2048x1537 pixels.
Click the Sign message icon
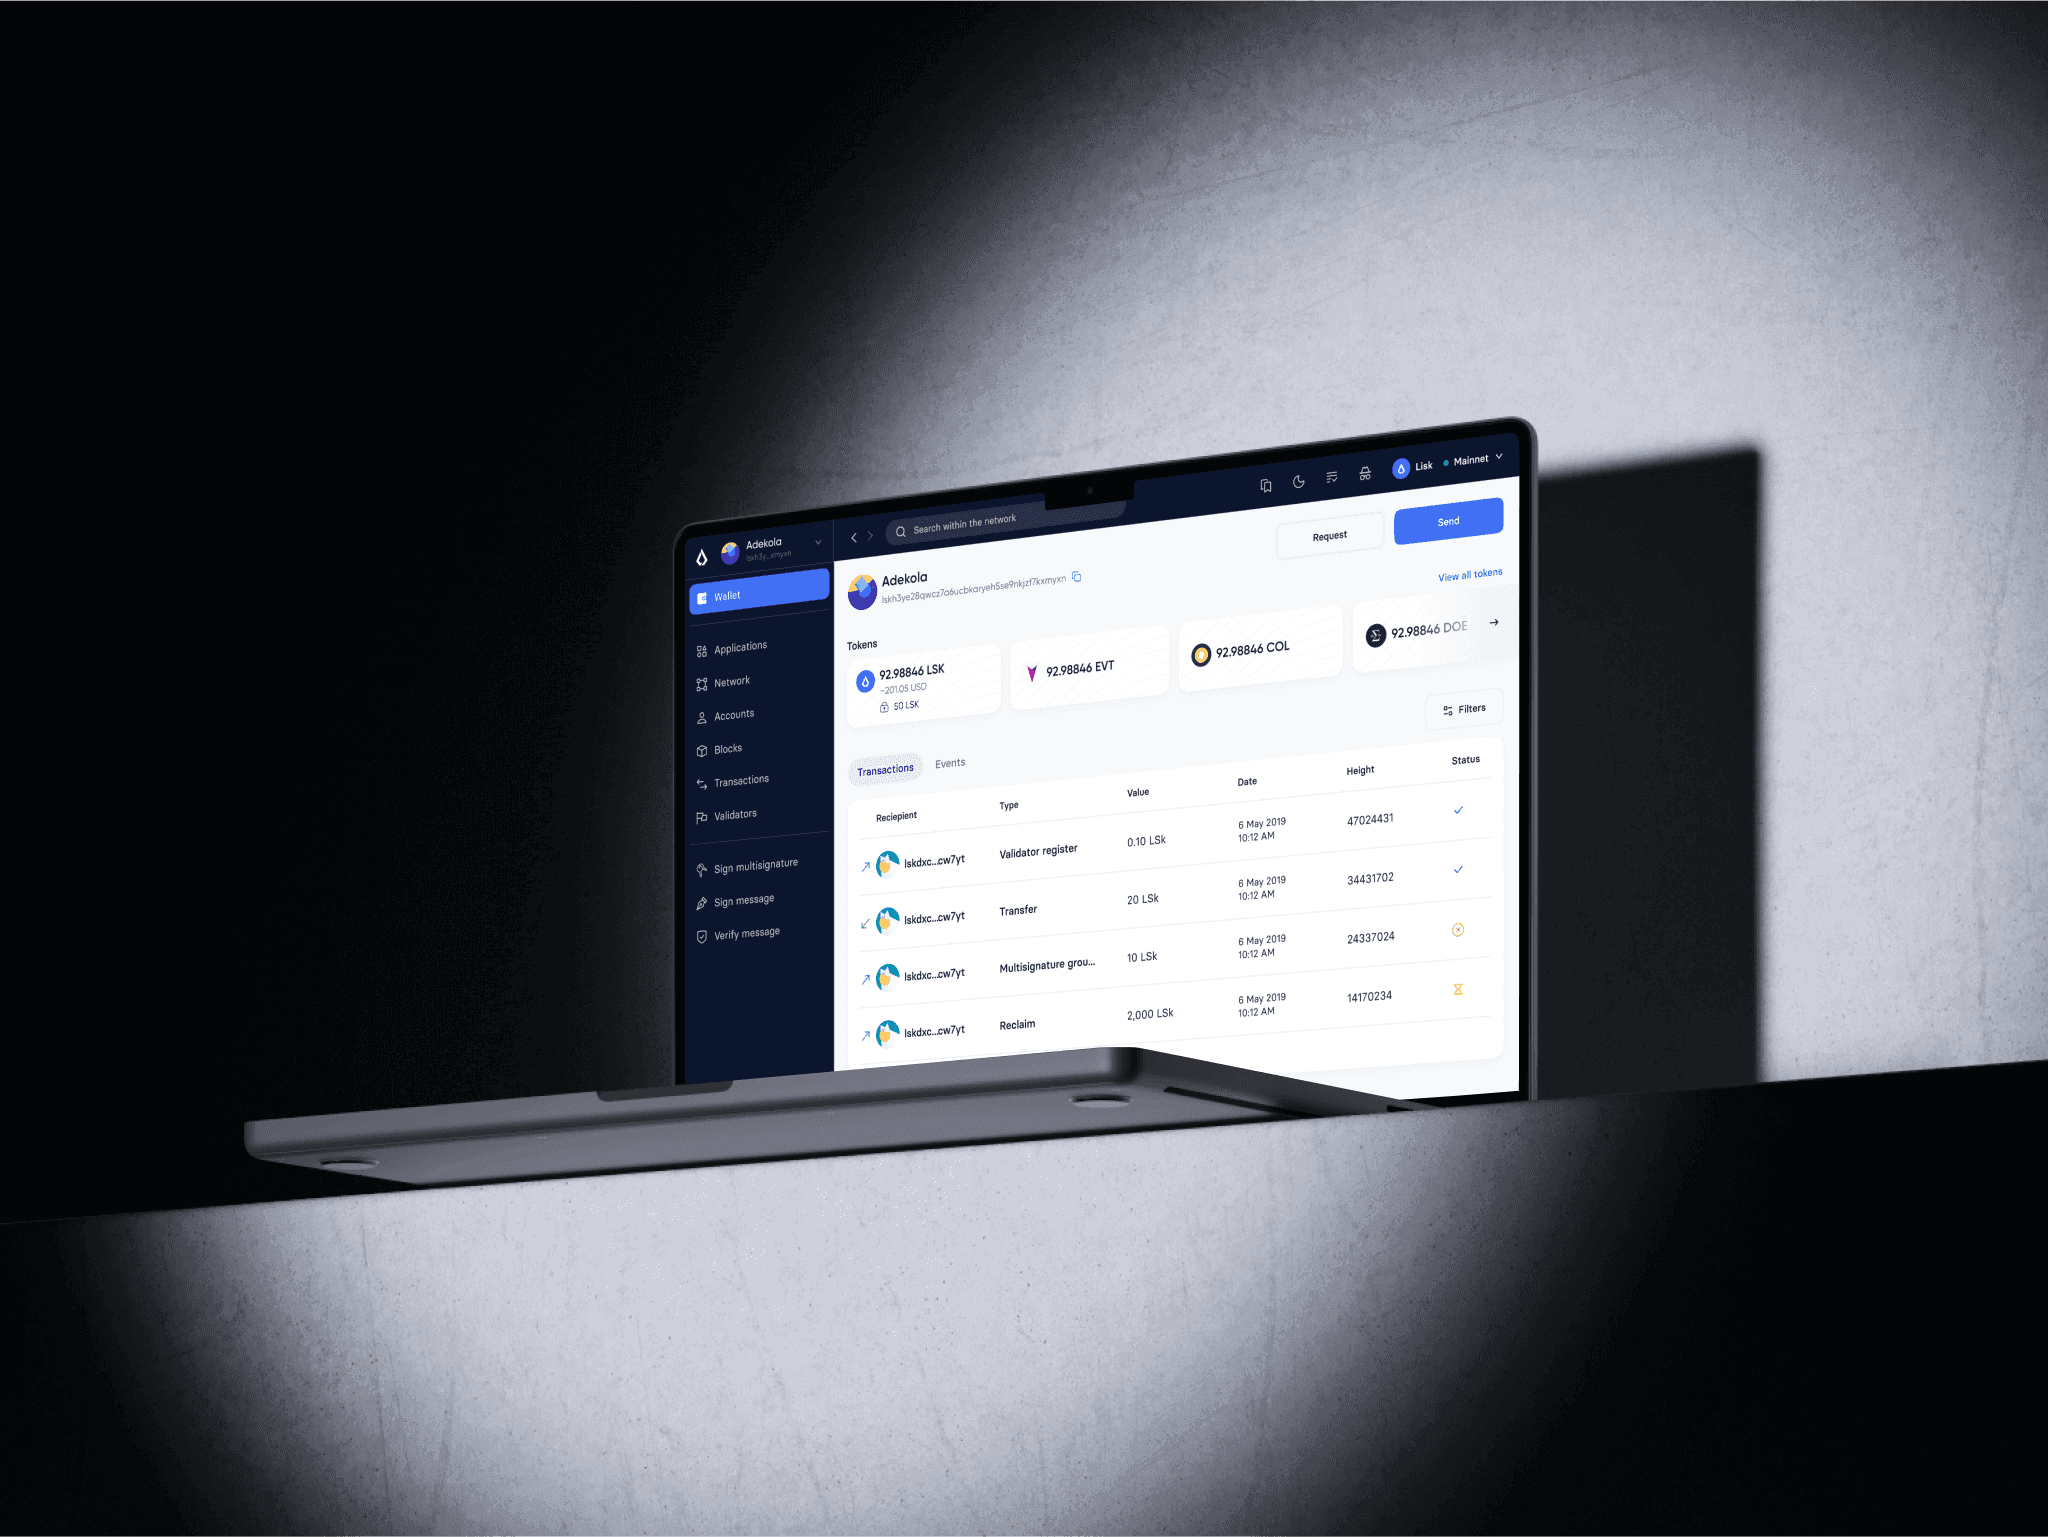(x=702, y=901)
